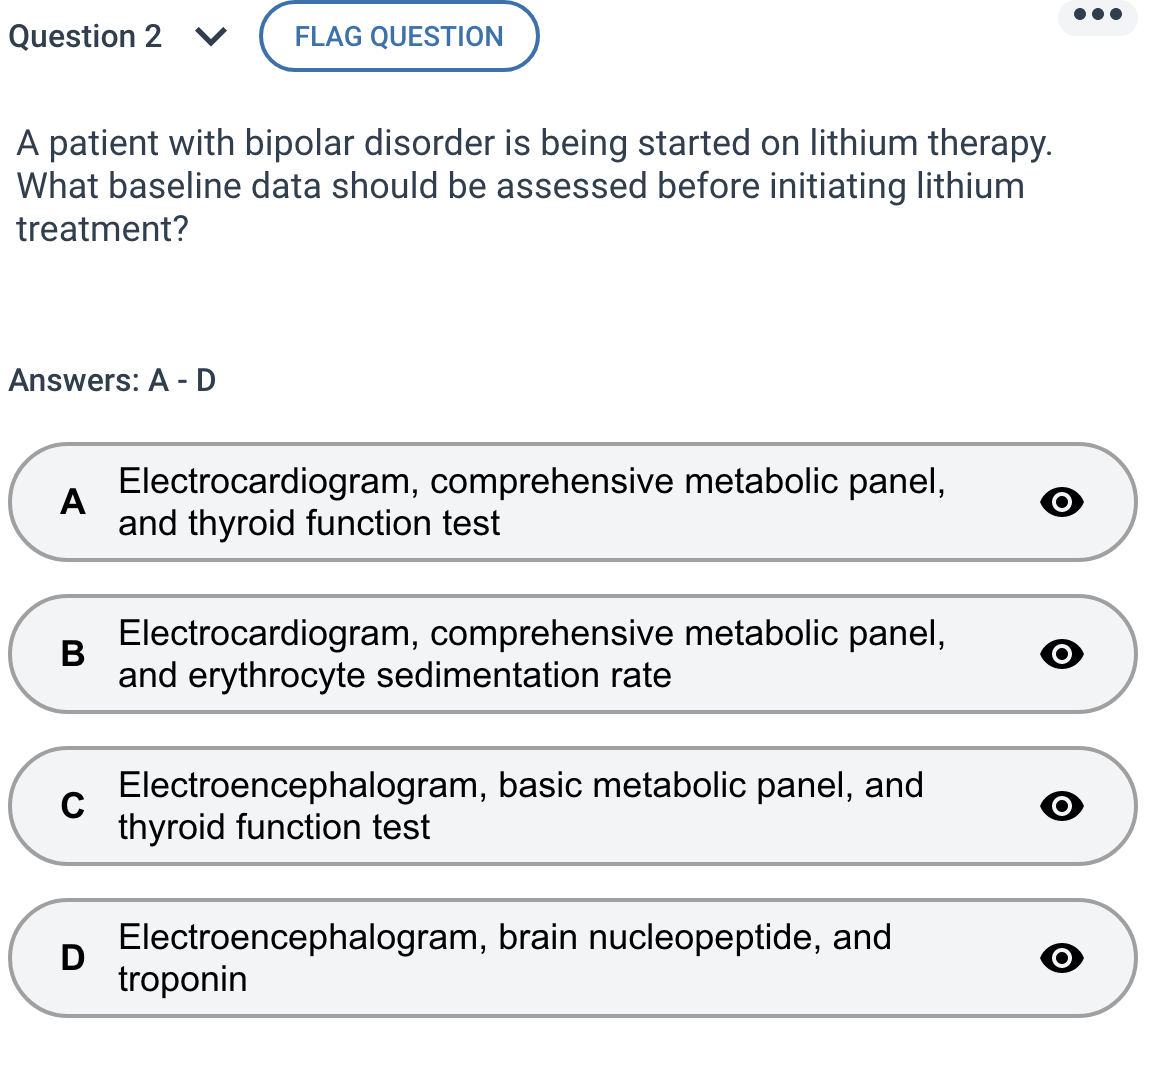Click the Question 2 heading
This screenshot has height=1066, width=1170.
tap(85, 37)
